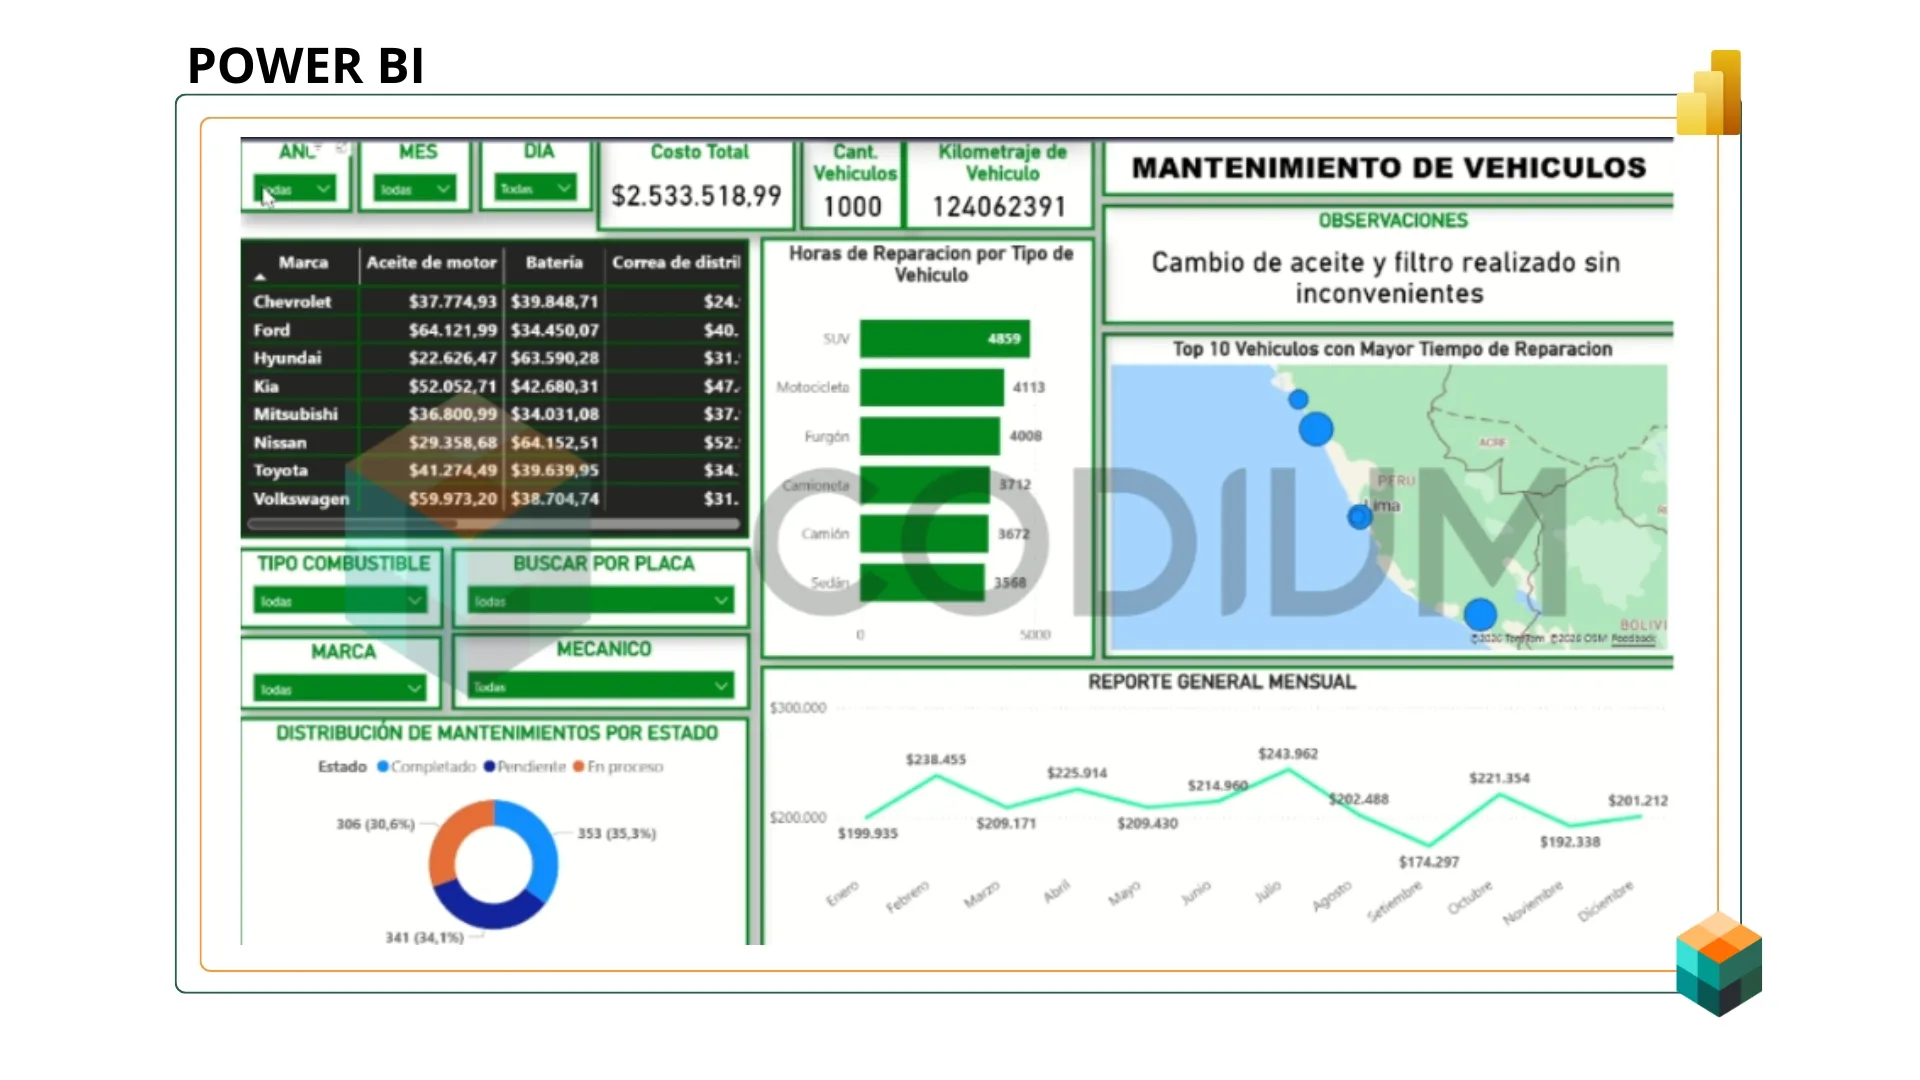The image size is (1920, 1080).
Task: Click the colorful cube logo icon
Action: point(1719,964)
